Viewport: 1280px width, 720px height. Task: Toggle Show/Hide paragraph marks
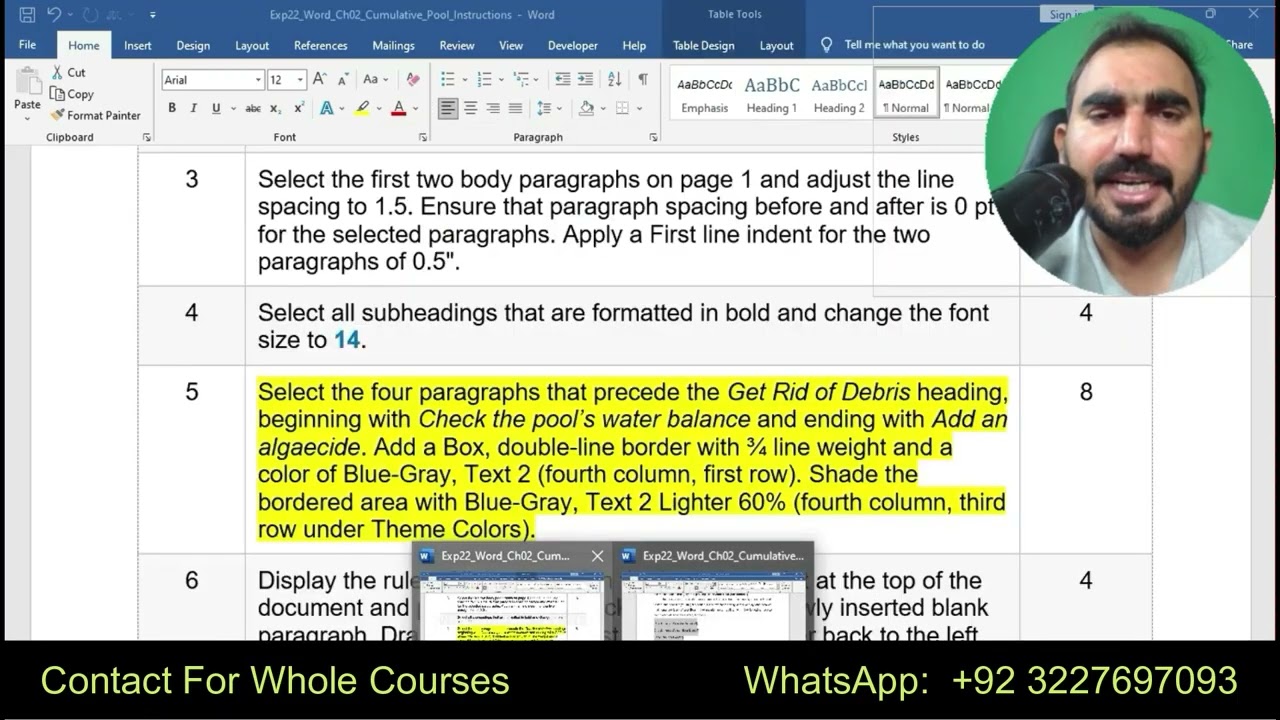point(643,79)
